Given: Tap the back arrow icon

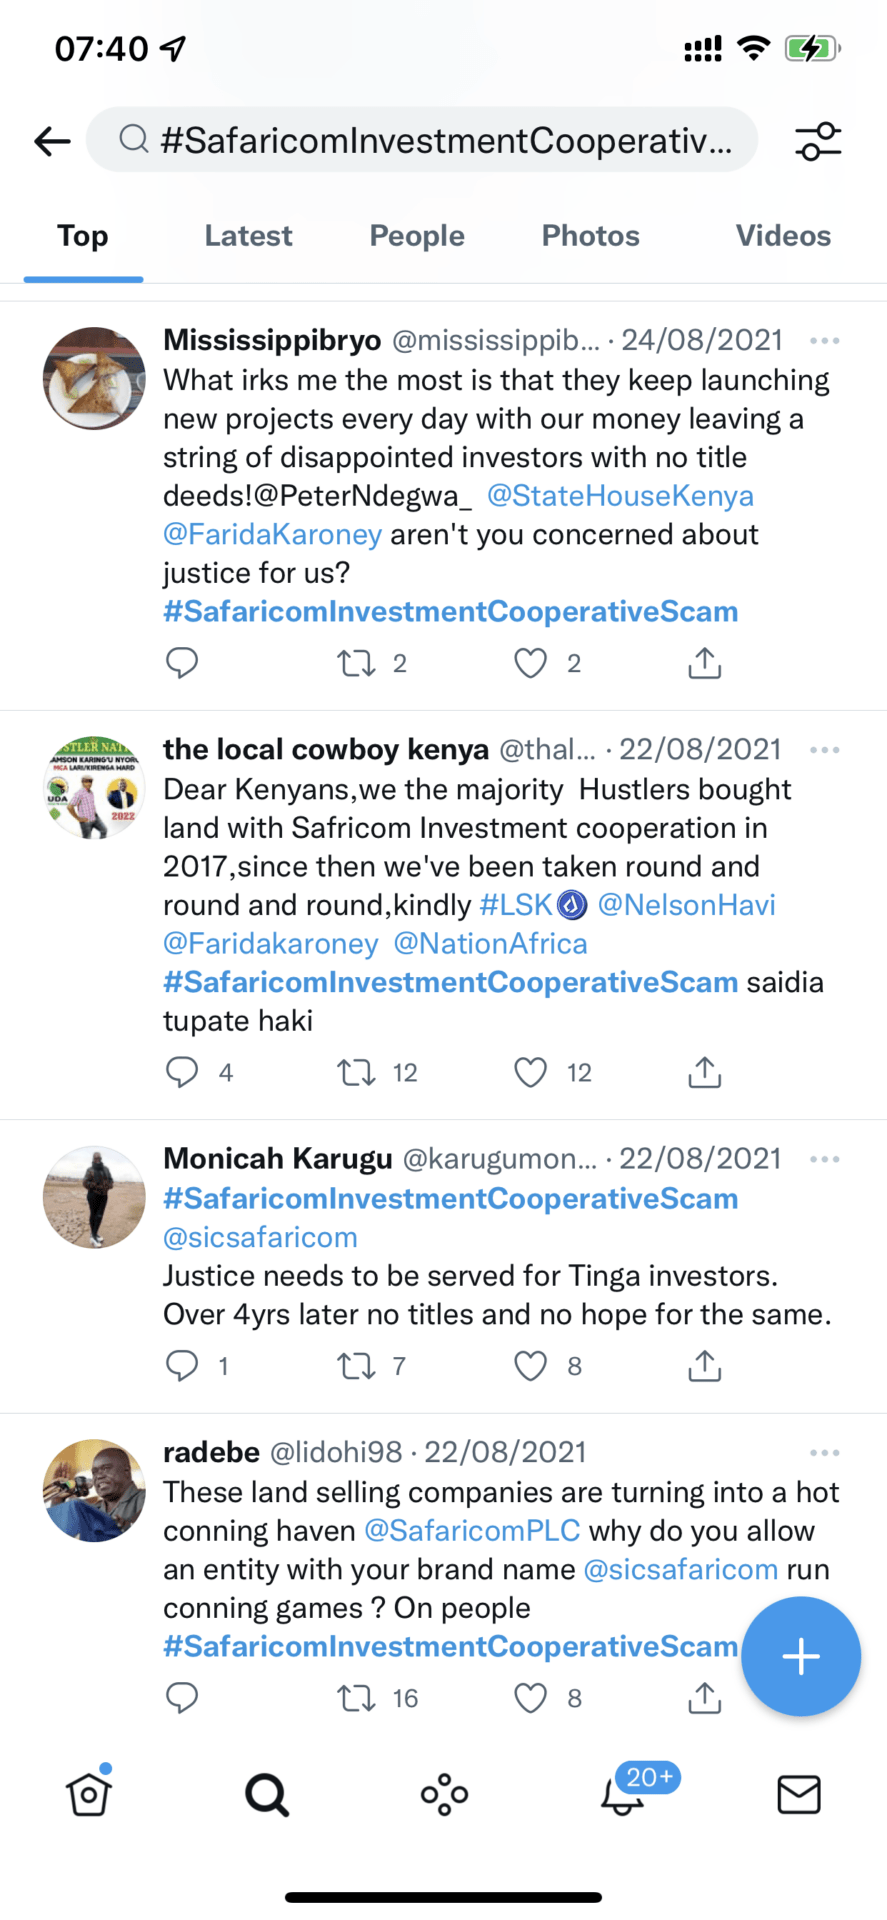Looking at the screenshot, I should coord(52,141).
